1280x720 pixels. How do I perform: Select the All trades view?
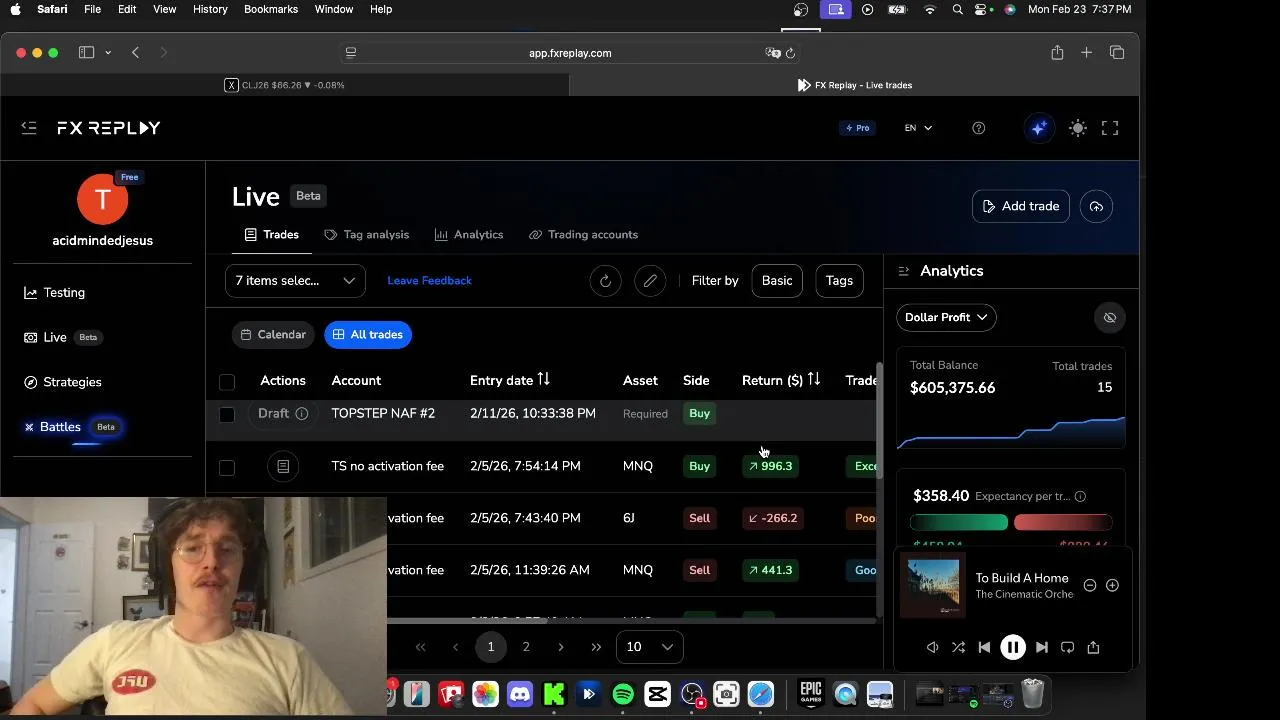tap(368, 335)
